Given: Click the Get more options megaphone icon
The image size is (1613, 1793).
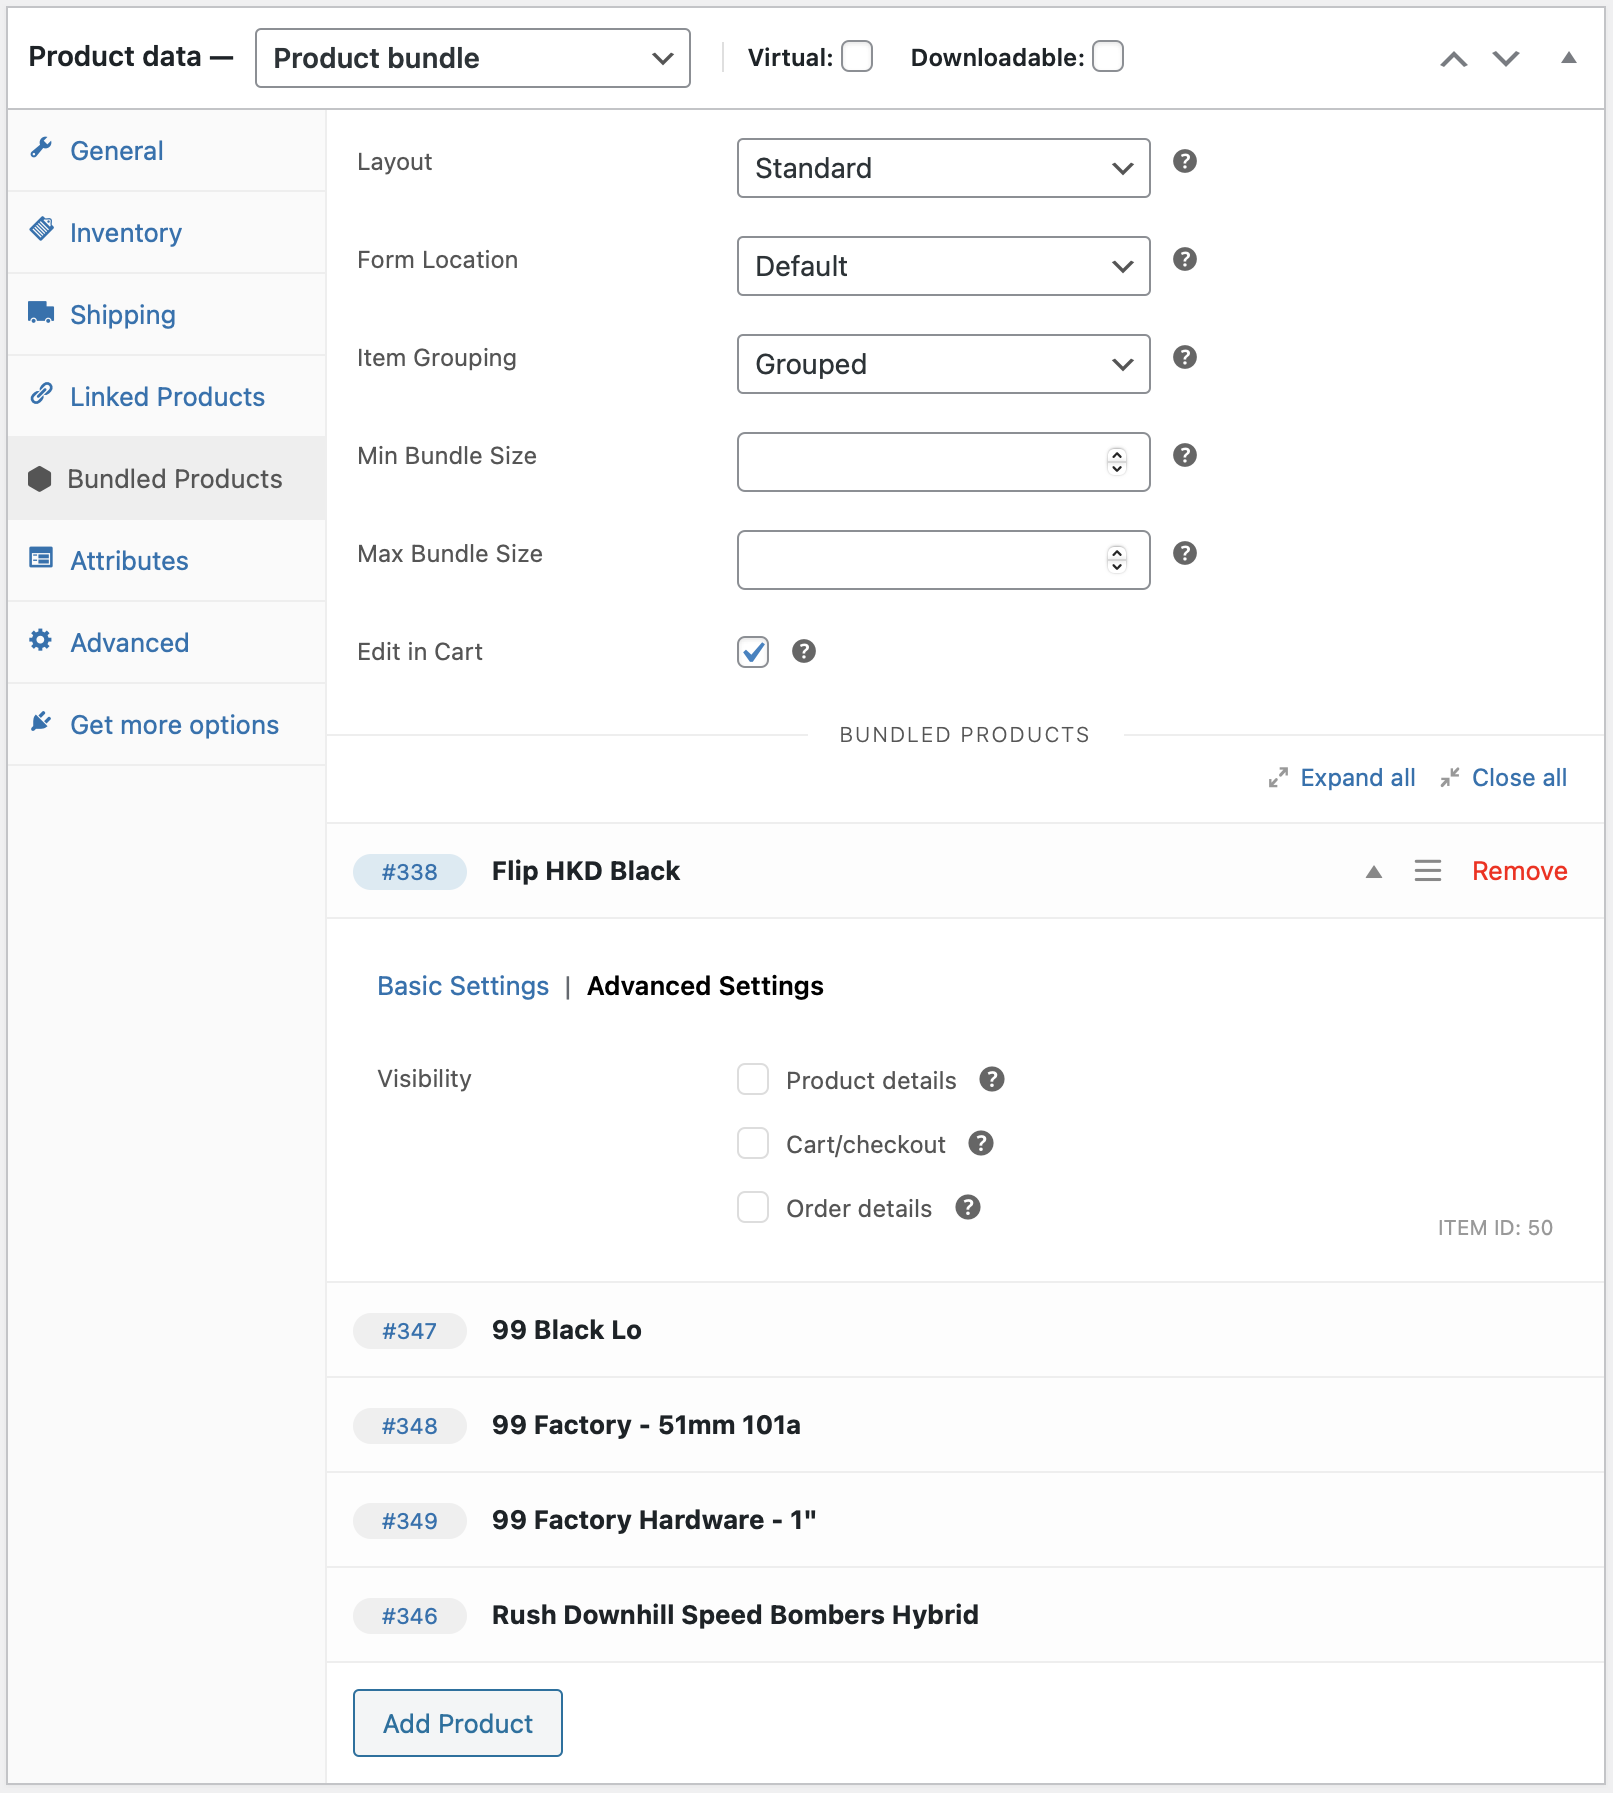Looking at the screenshot, I should (x=41, y=723).
